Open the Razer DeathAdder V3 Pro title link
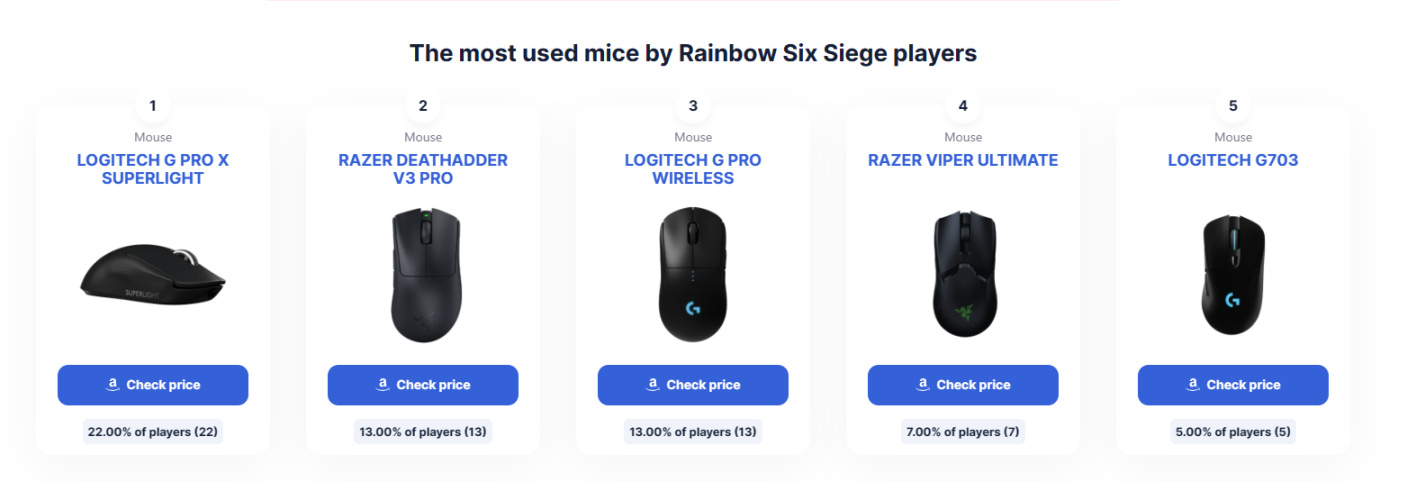This screenshot has width=1407, height=482. coord(422,169)
